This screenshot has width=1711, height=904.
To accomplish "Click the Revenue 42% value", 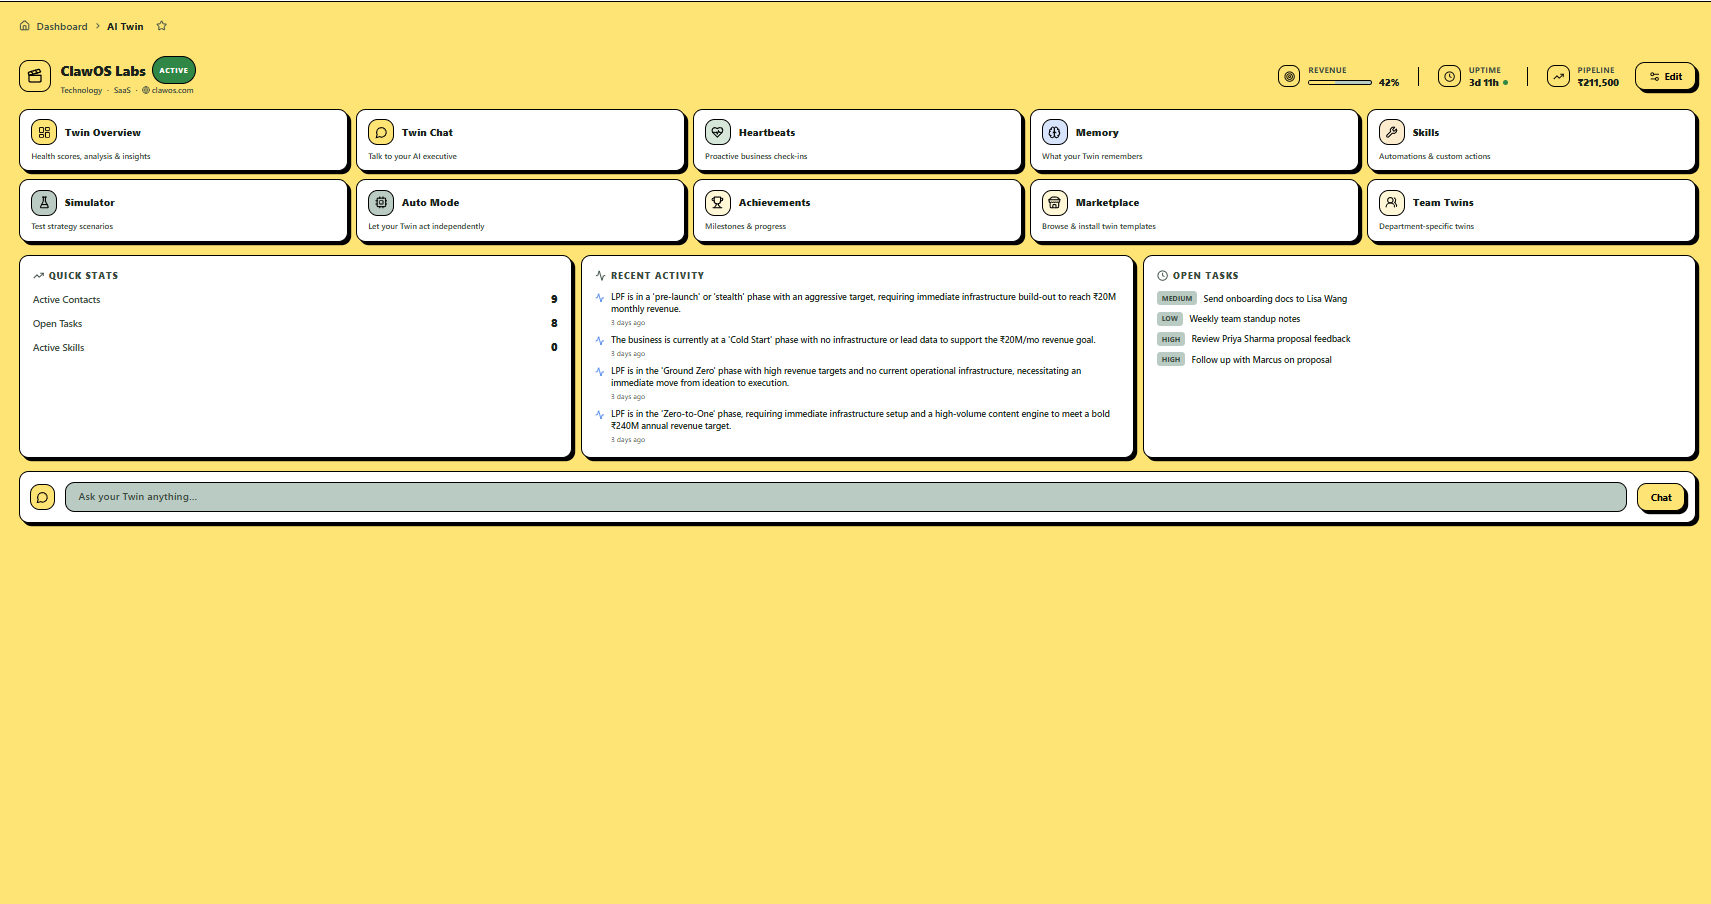I will click(x=1389, y=83).
